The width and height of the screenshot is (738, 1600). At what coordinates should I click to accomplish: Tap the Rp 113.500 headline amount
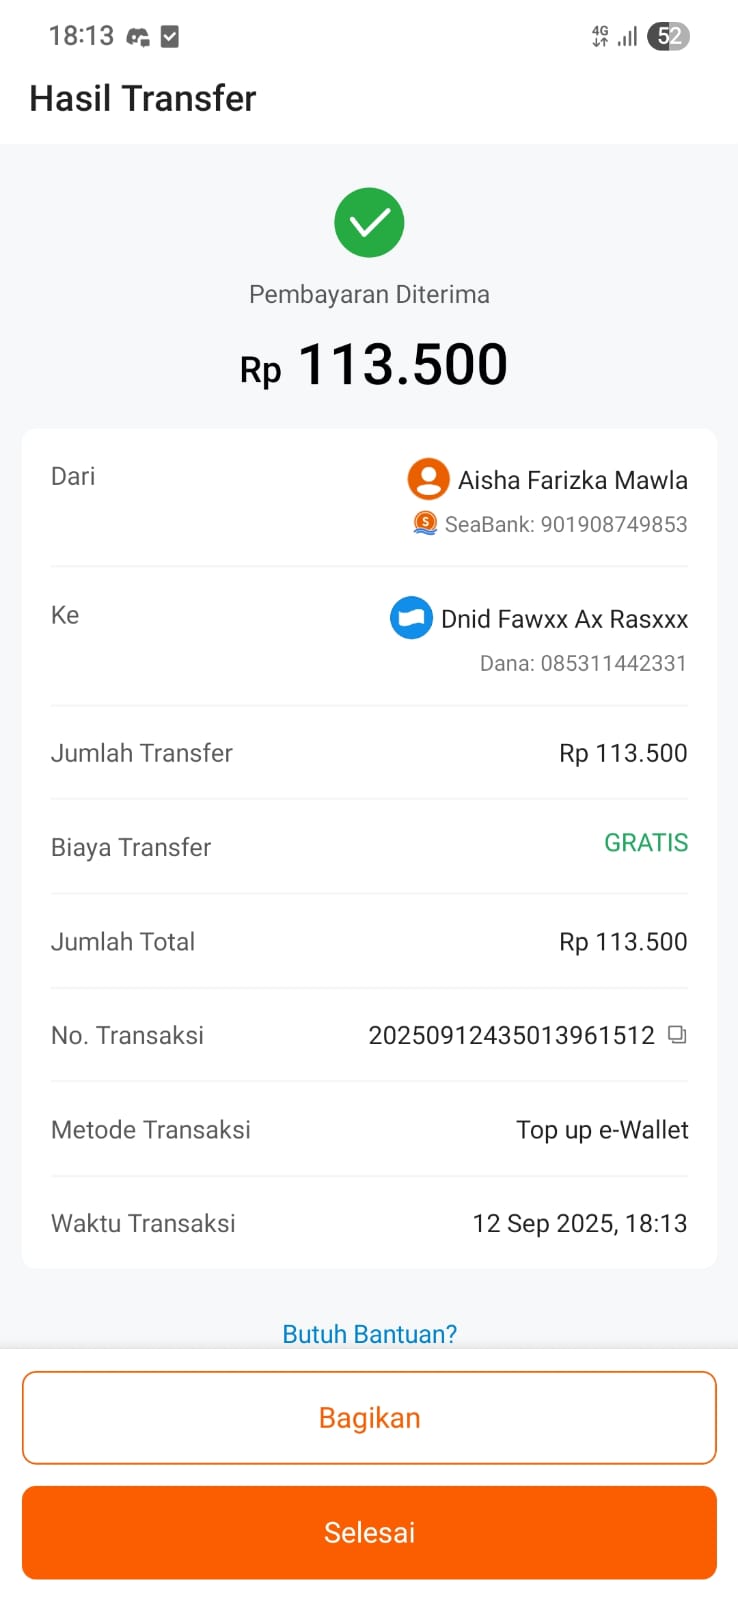[x=373, y=365]
